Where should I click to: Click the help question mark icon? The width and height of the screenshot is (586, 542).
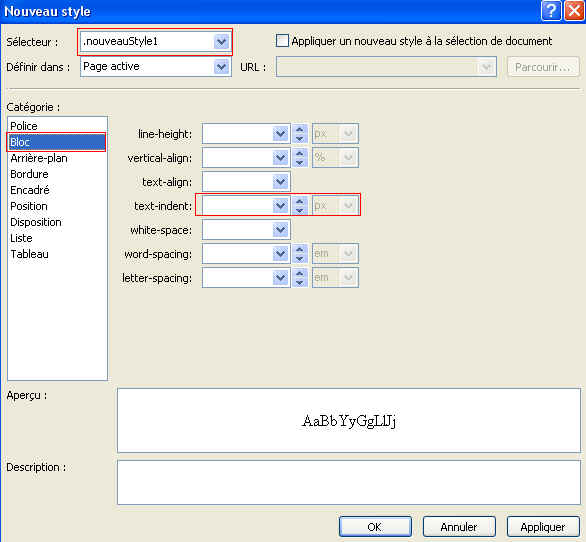click(x=551, y=10)
